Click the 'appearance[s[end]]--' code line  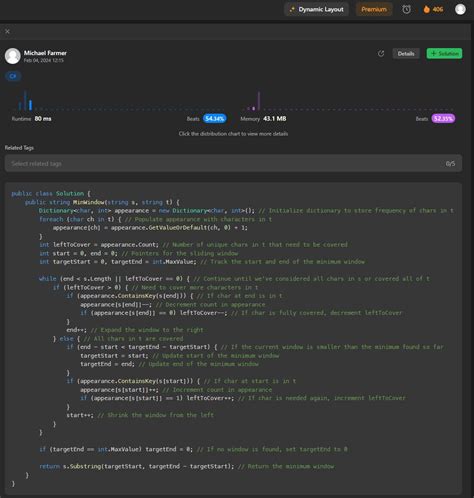pyautogui.click(x=173, y=305)
